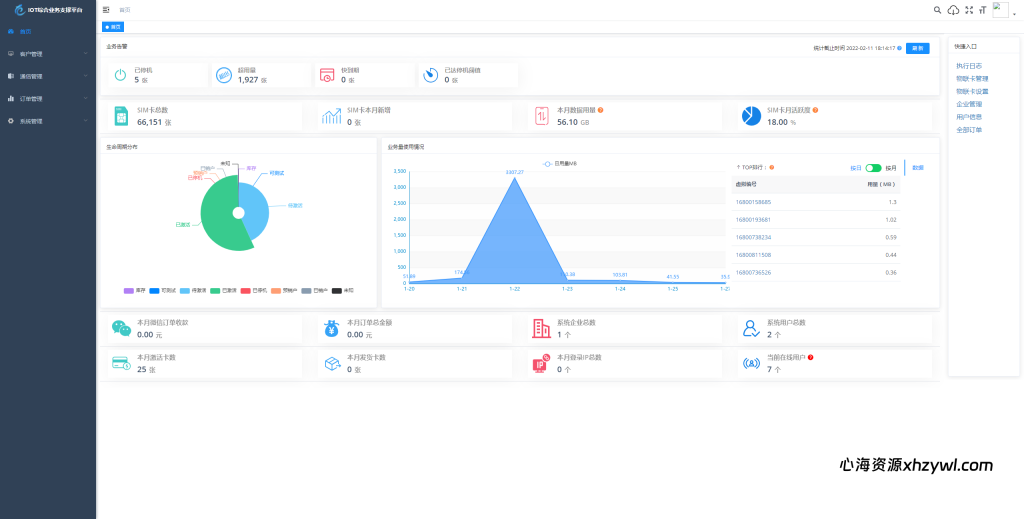Collapse the sidebar with the hamburger icon
The width and height of the screenshot is (1024, 519).
coord(106,10)
